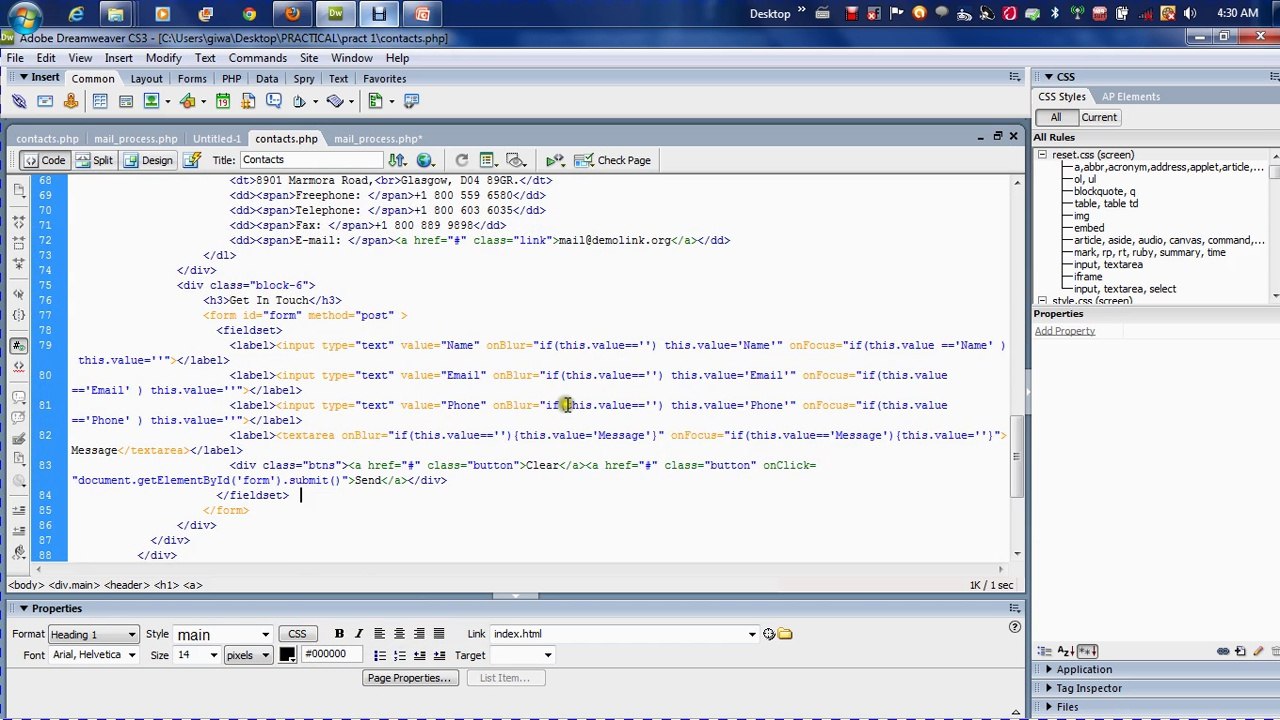Image resolution: width=1280 pixels, height=720 pixels.
Task: Click the Title input field
Action: [x=310, y=160]
